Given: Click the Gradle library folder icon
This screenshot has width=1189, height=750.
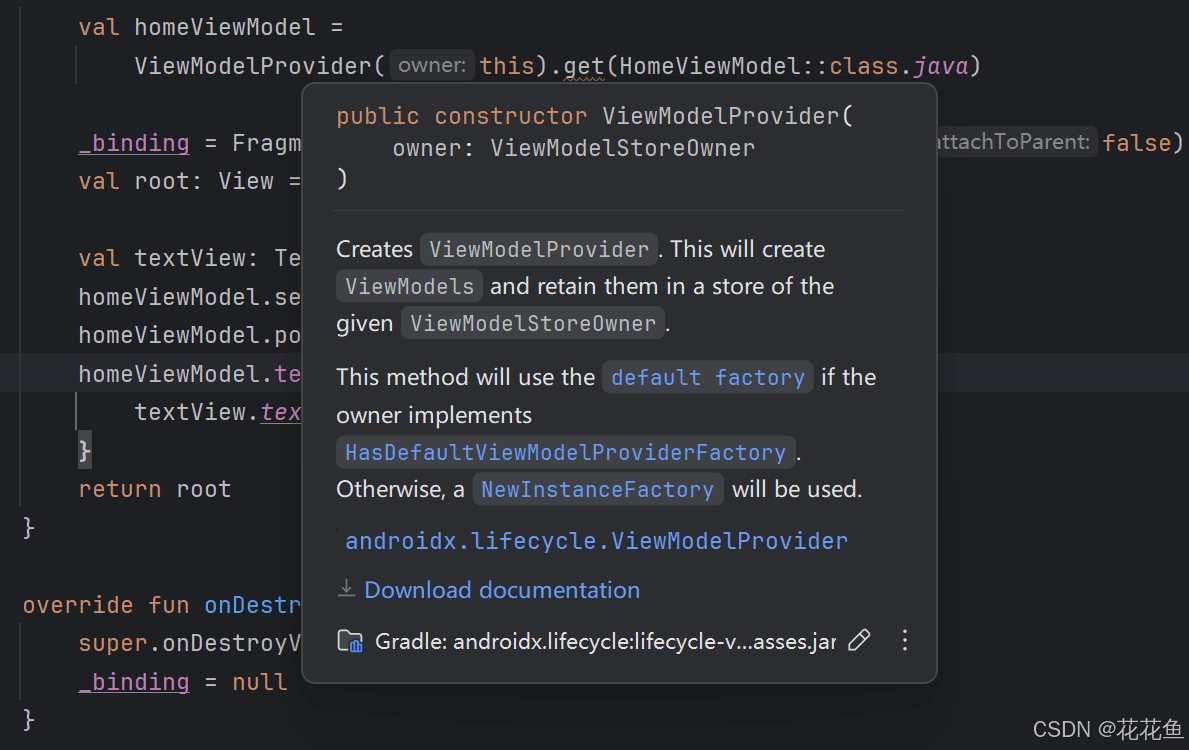Looking at the screenshot, I should 350,642.
